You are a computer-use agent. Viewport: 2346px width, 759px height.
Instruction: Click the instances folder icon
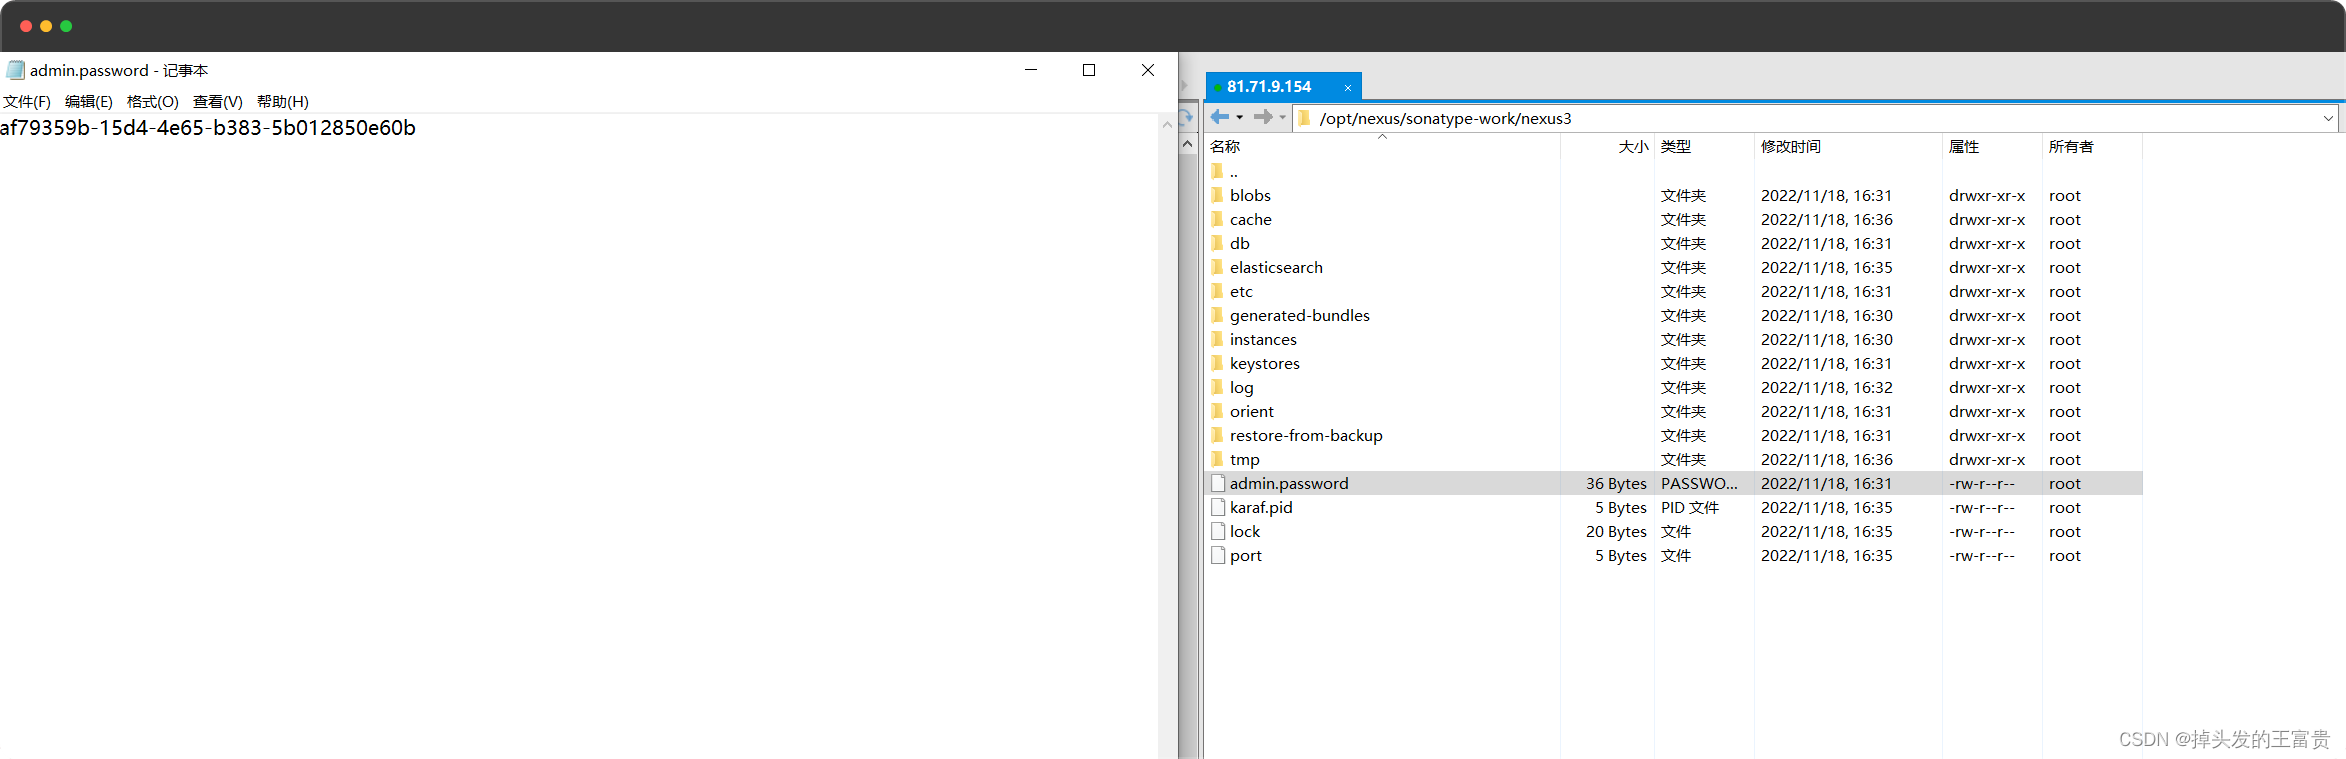tap(1217, 339)
